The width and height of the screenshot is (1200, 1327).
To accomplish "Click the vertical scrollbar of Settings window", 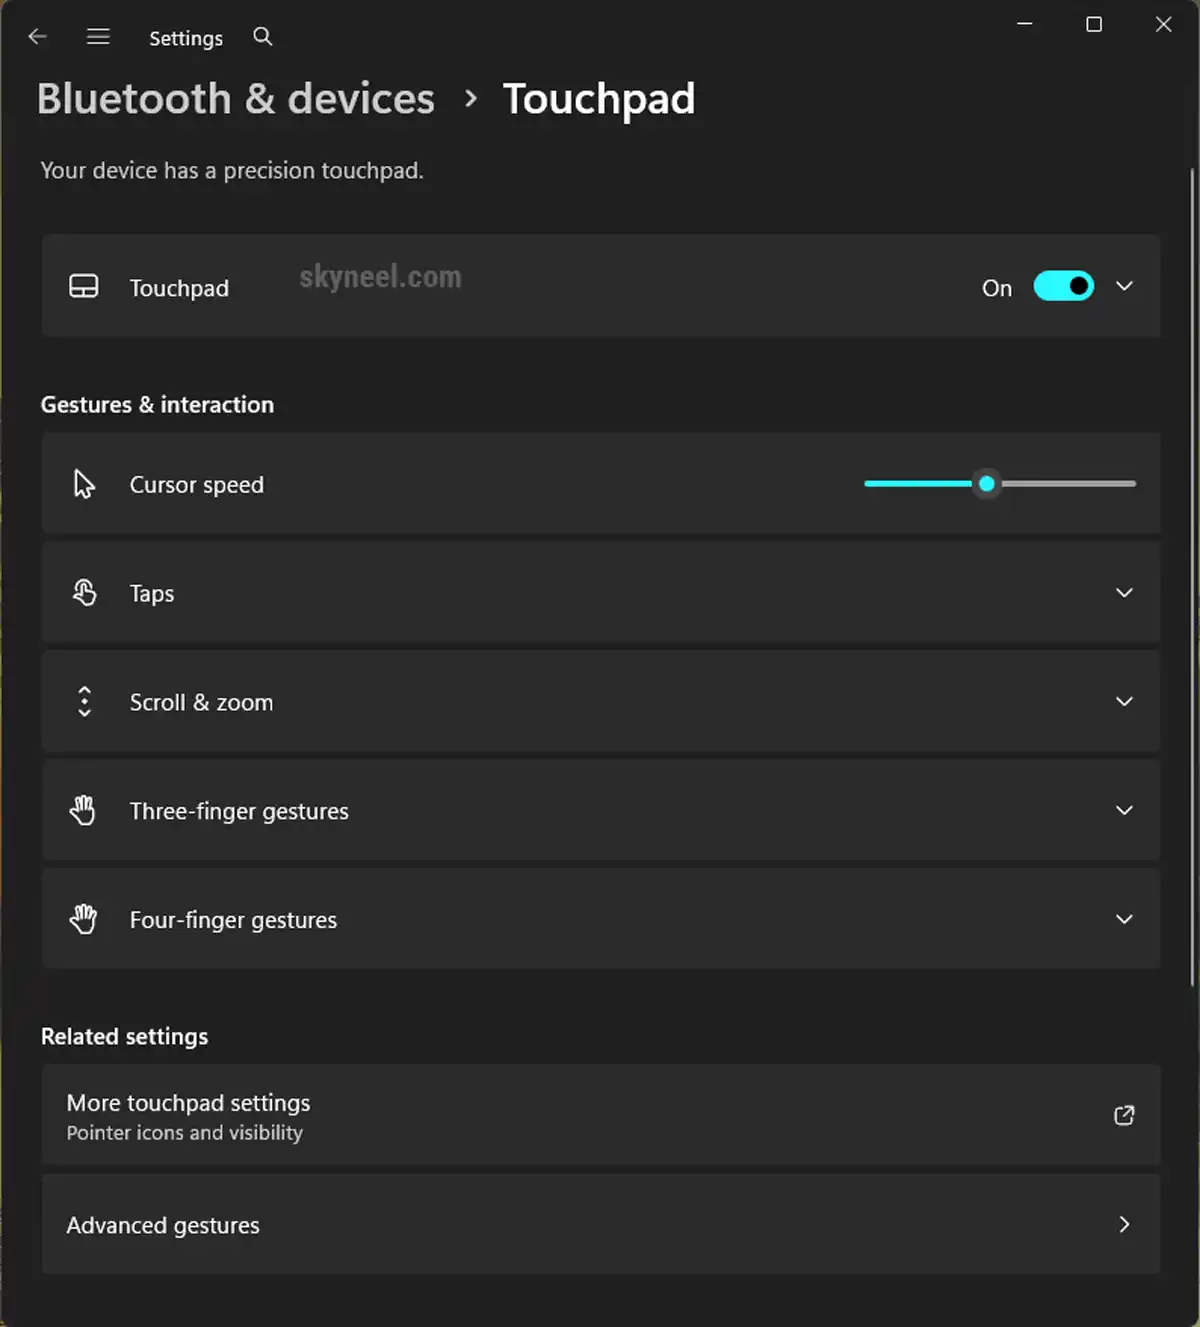I will [x=1192, y=578].
